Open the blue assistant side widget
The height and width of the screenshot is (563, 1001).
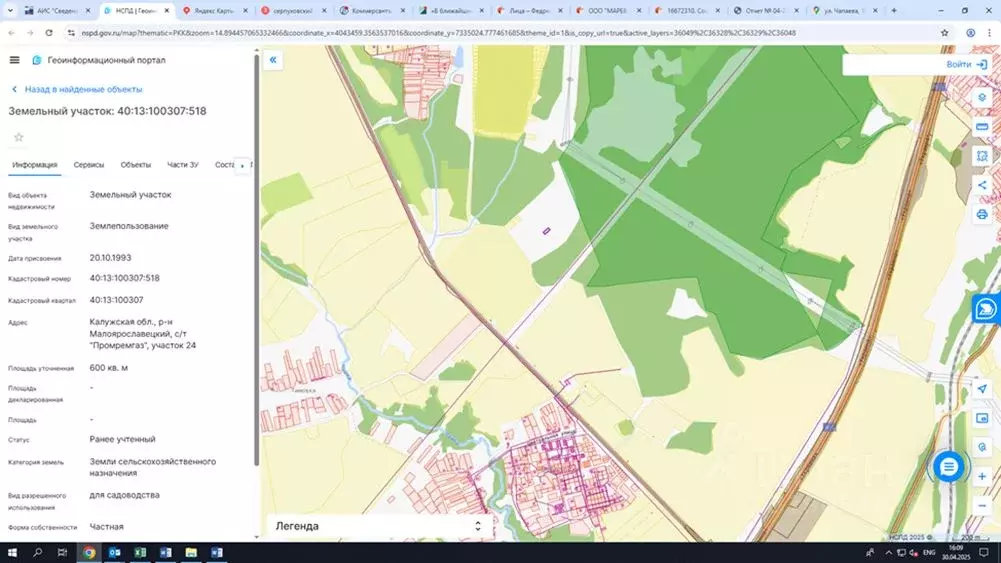pyautogui.click(x=986, y=309)
